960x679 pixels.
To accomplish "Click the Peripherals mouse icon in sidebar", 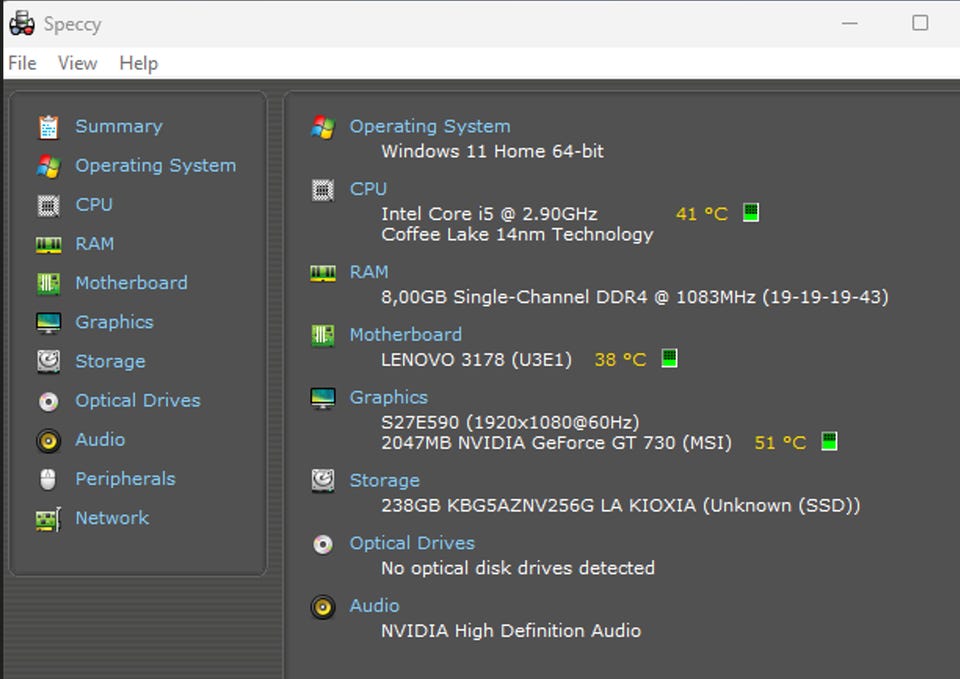I will [48, 479].
